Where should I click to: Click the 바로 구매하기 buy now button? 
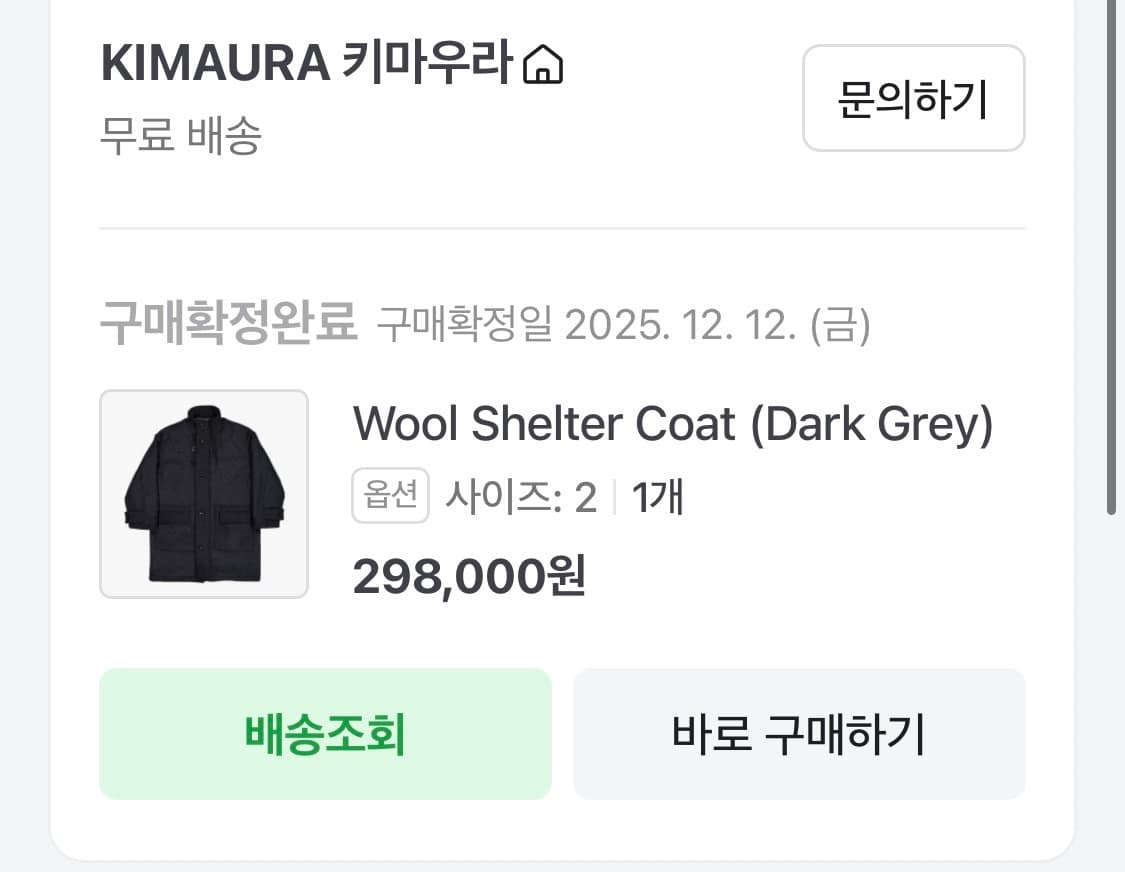[x=798, y=734]
